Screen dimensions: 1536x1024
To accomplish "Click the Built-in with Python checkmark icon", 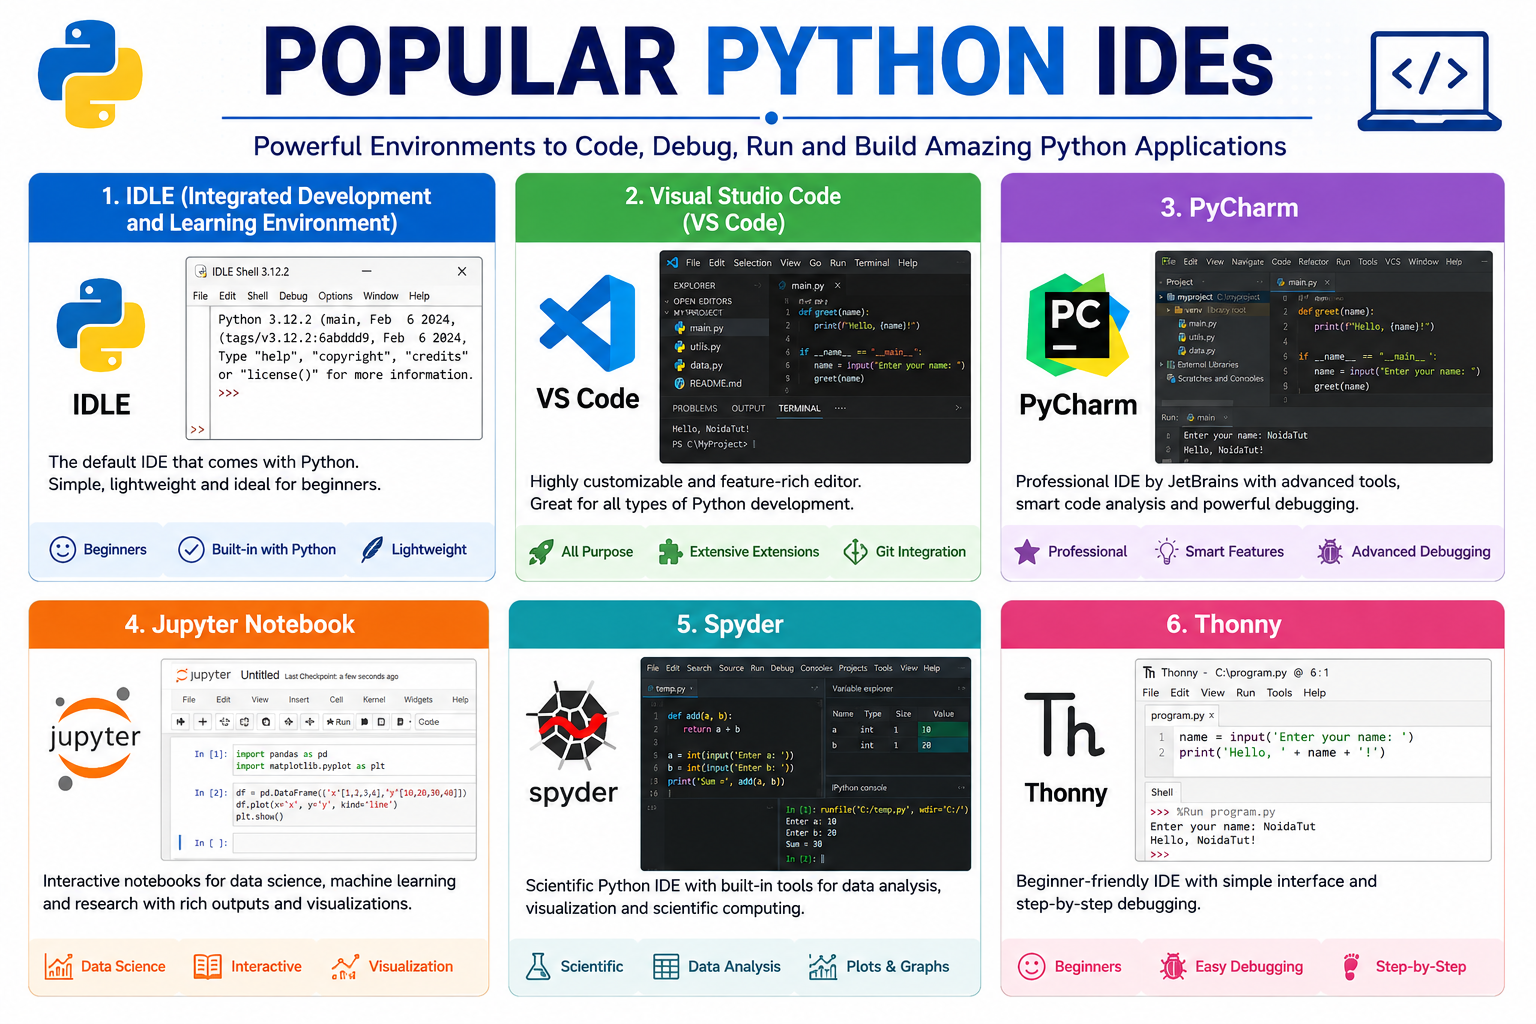I will (x=191, y=550).
